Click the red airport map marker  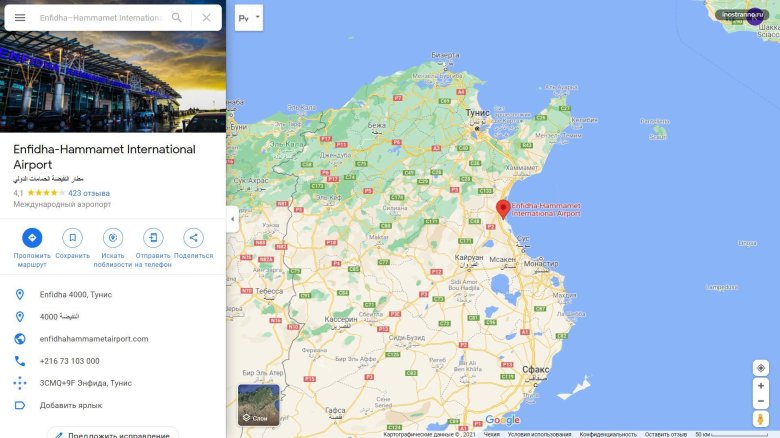coord(503,209)
